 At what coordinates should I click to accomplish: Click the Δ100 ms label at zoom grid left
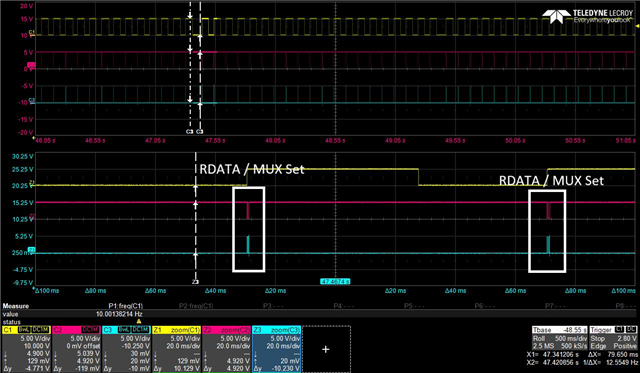coord(47,291)
